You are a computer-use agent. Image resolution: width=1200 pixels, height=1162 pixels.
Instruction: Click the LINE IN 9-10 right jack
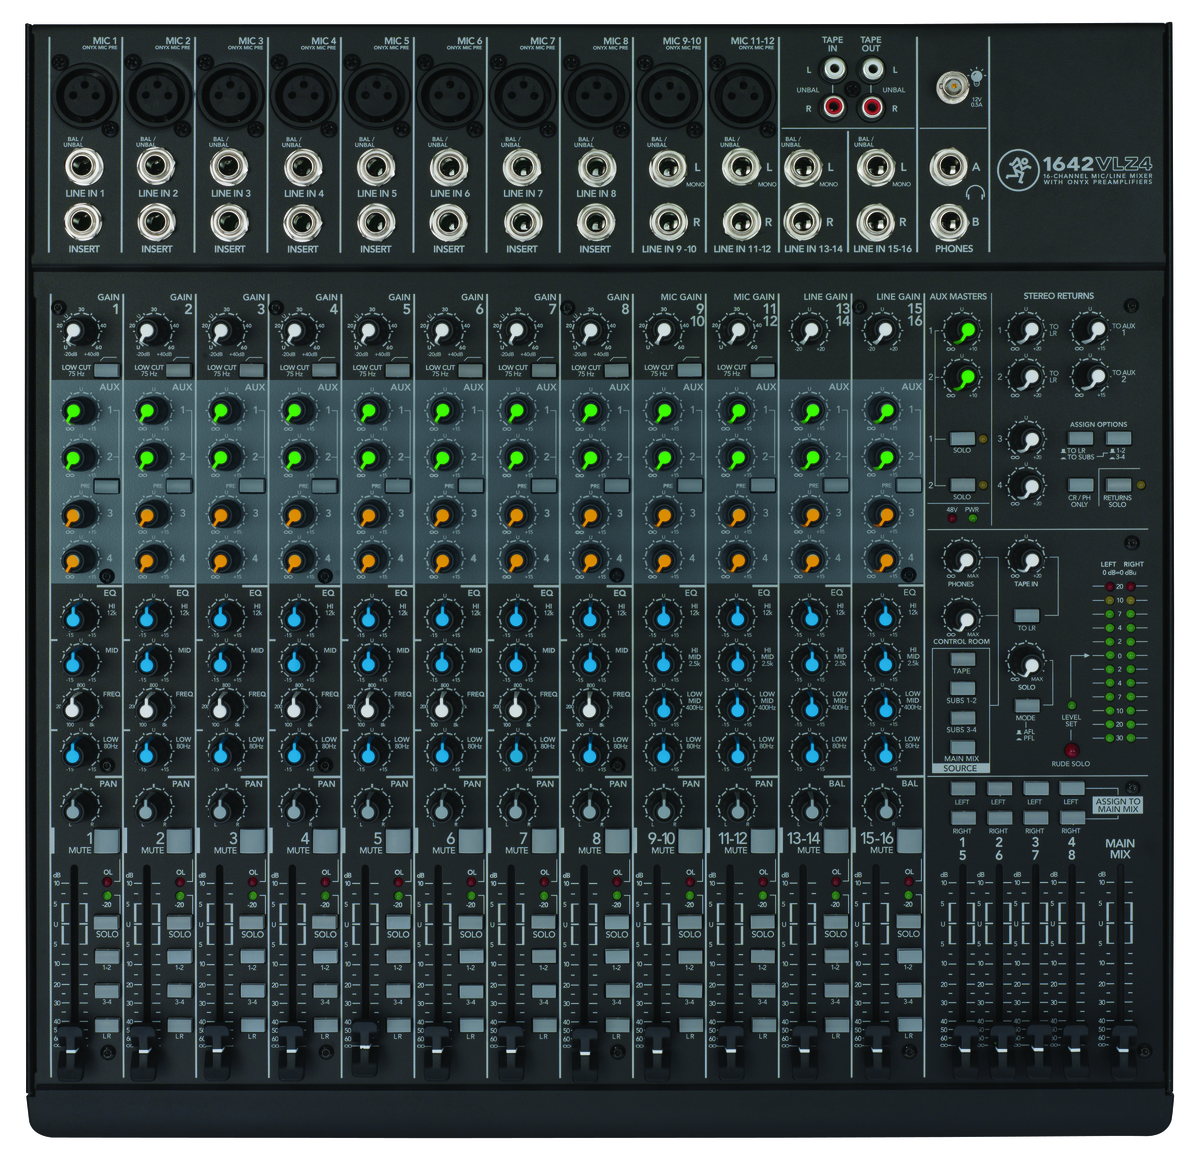point(668,222)
